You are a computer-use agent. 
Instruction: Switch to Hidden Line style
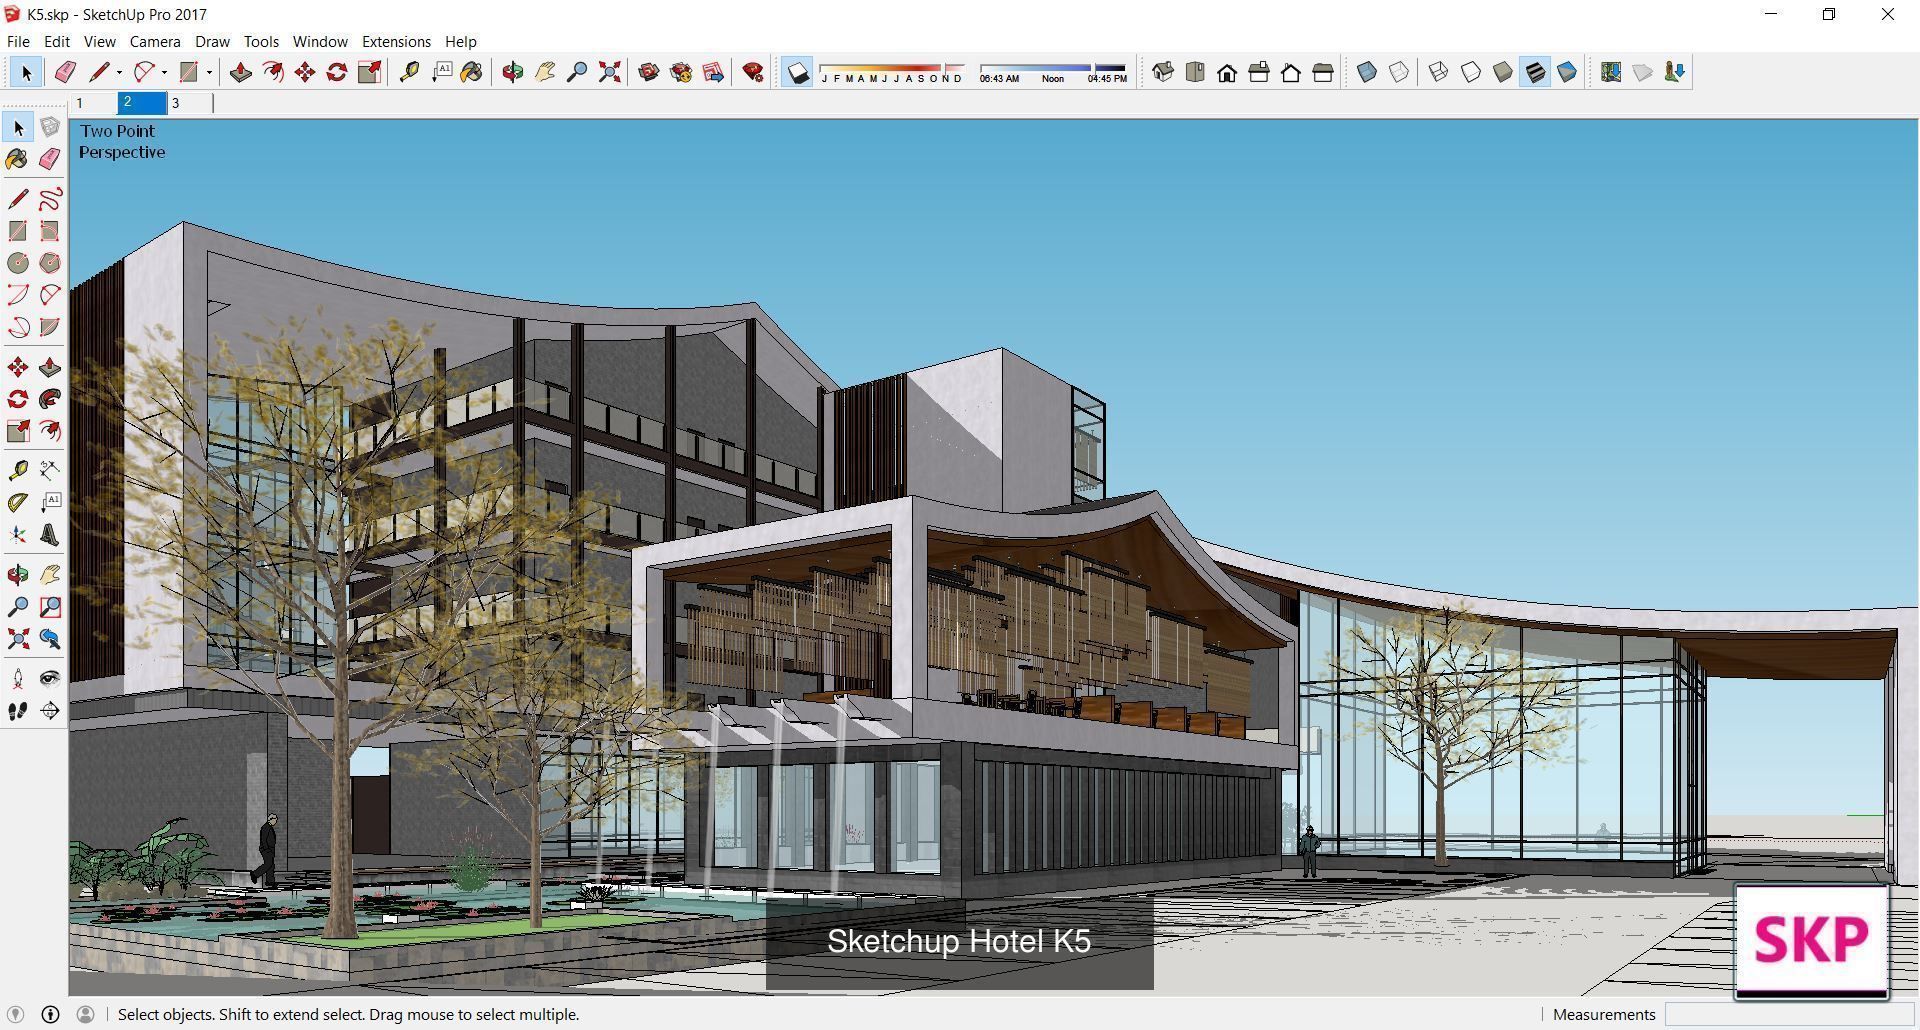tap(1470, 72)
